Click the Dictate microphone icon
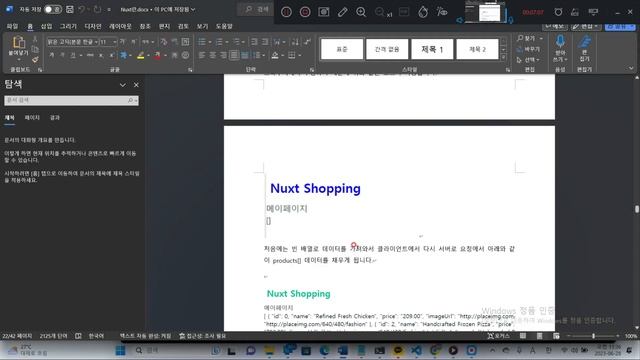Screen dimensions: 640x360 (x=560, y=41)
